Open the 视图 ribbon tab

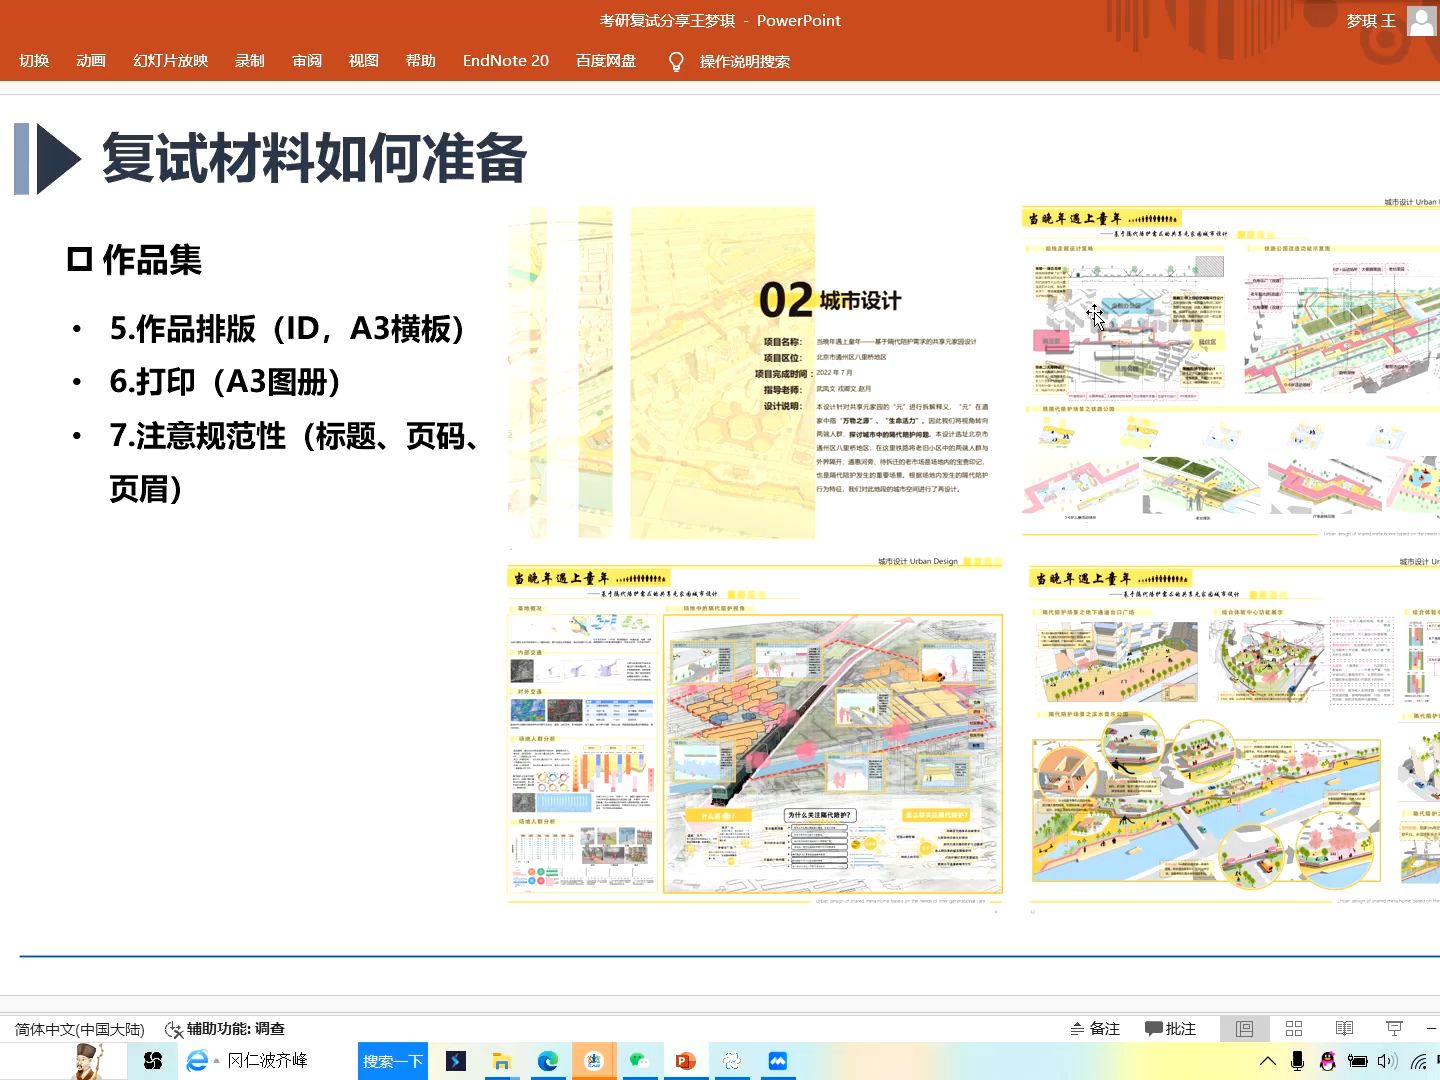pyautogui.click(x=364, y=61)
